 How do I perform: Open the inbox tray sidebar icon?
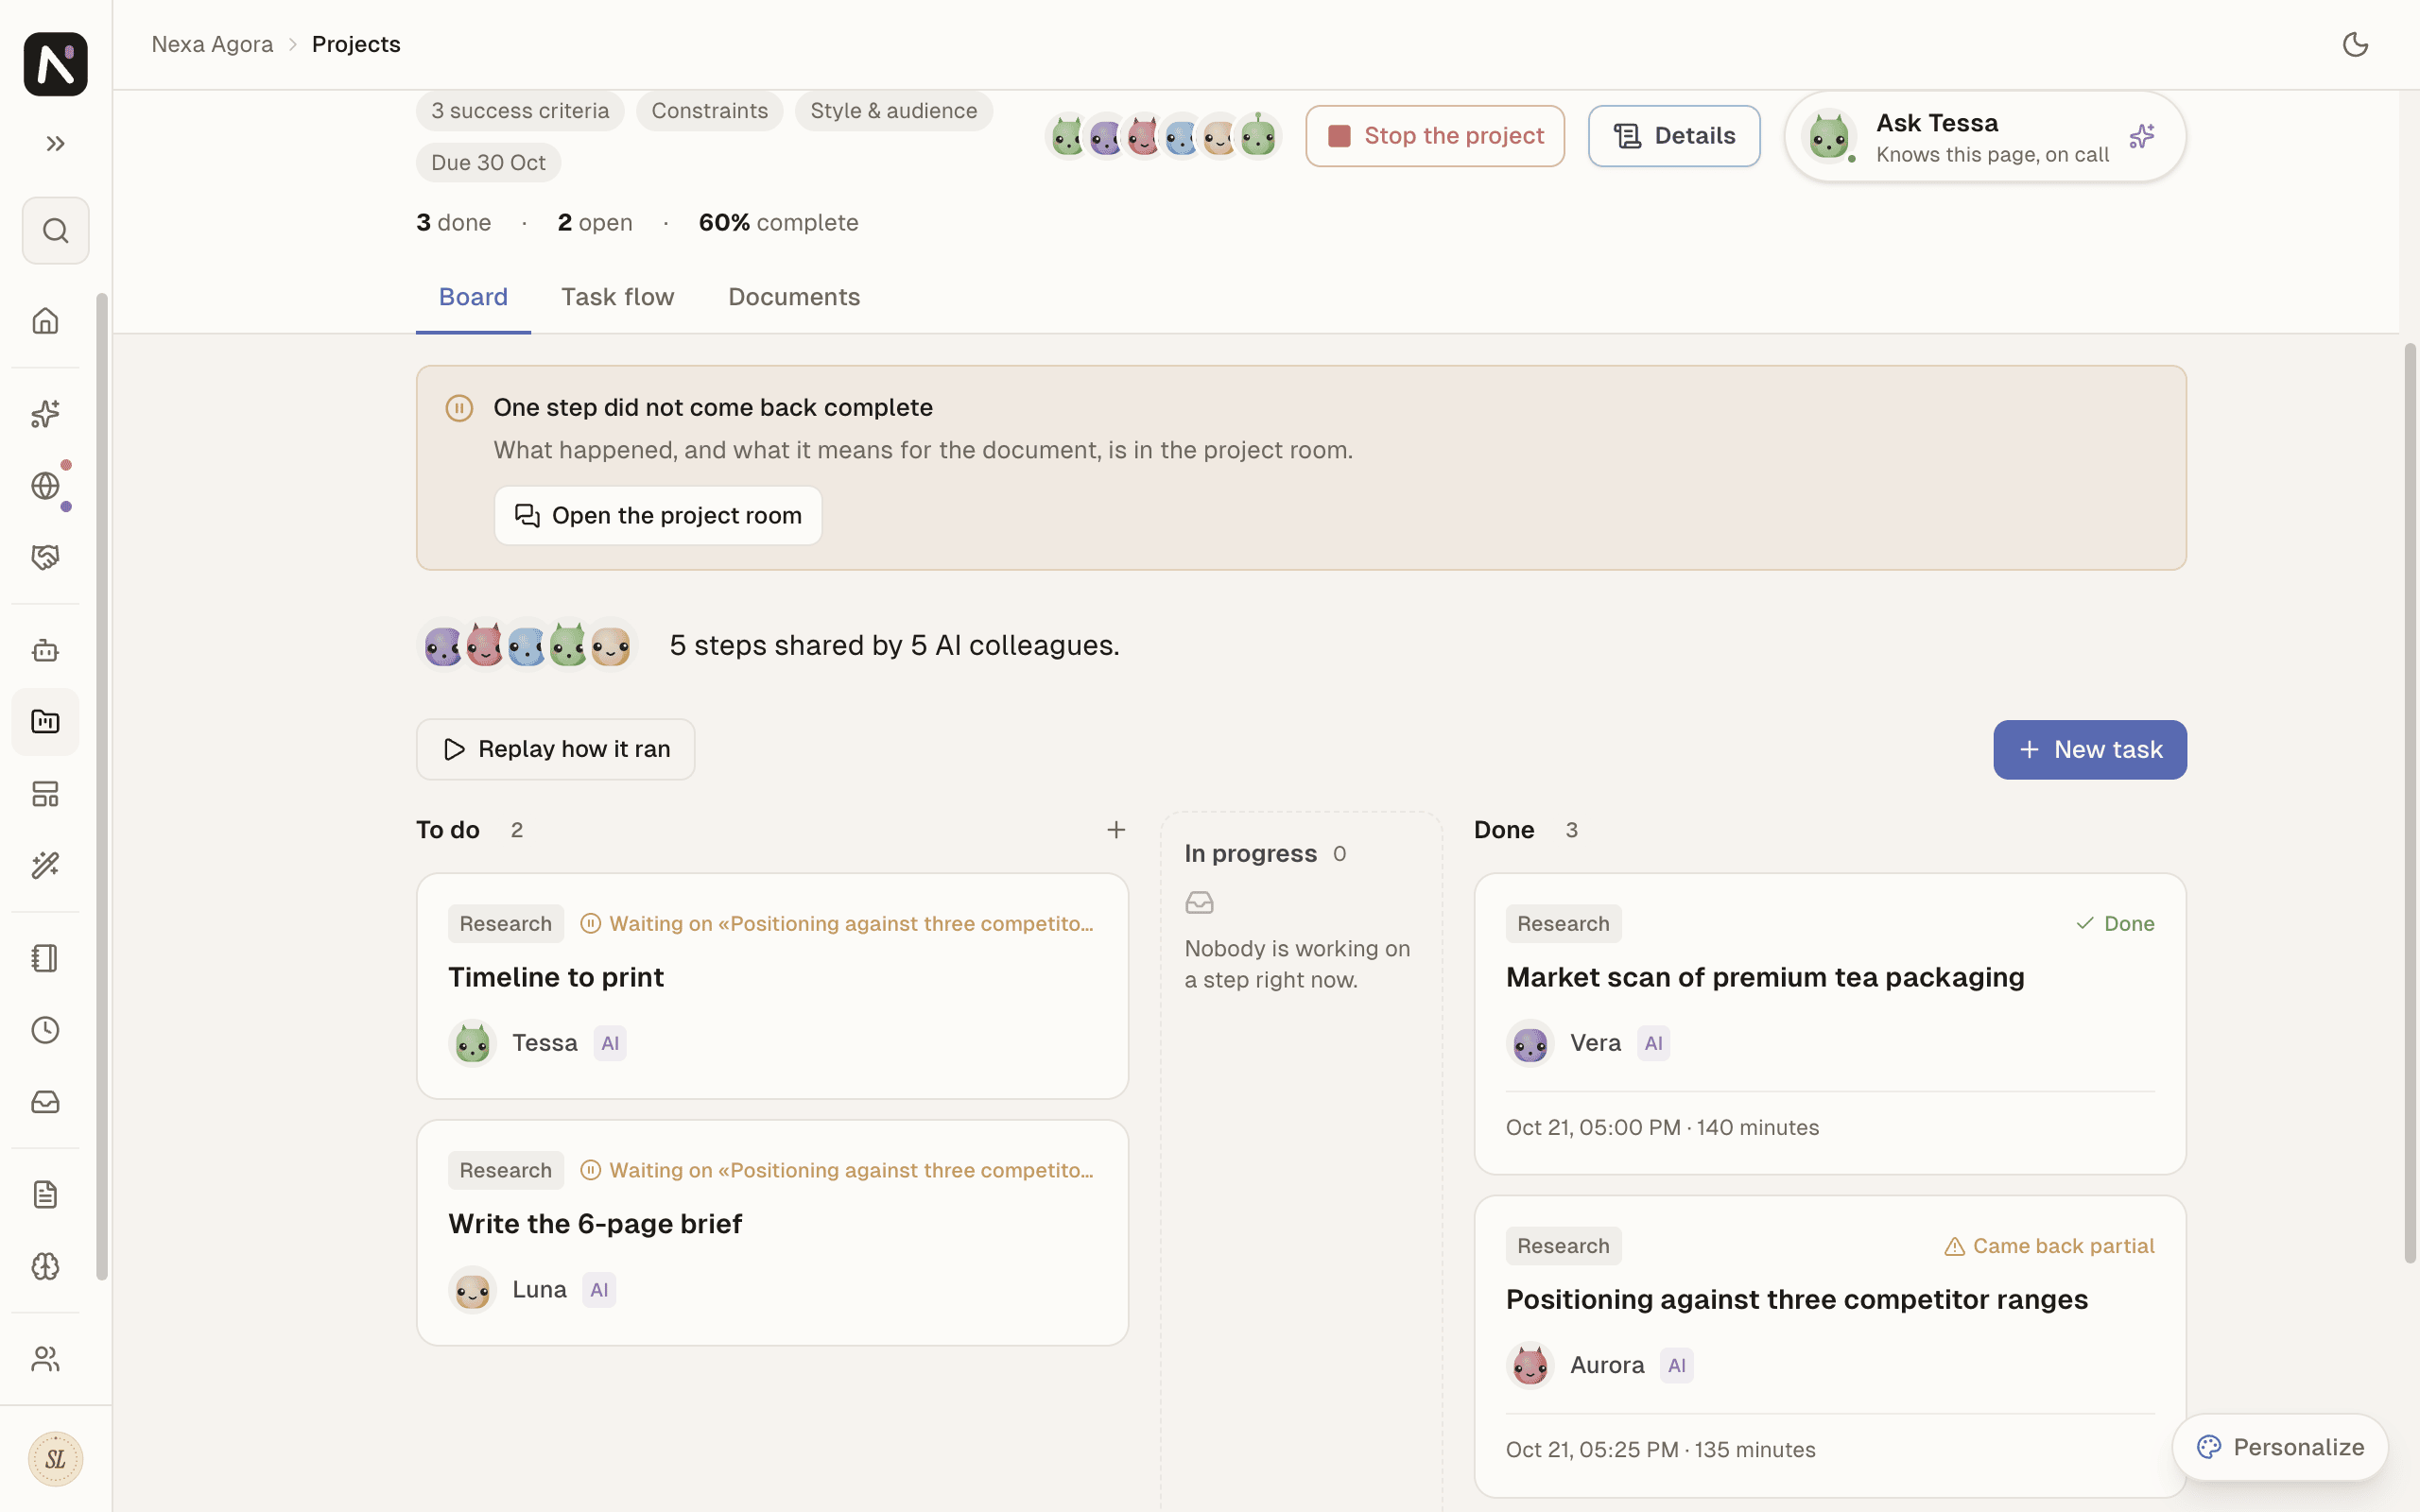46,1102
